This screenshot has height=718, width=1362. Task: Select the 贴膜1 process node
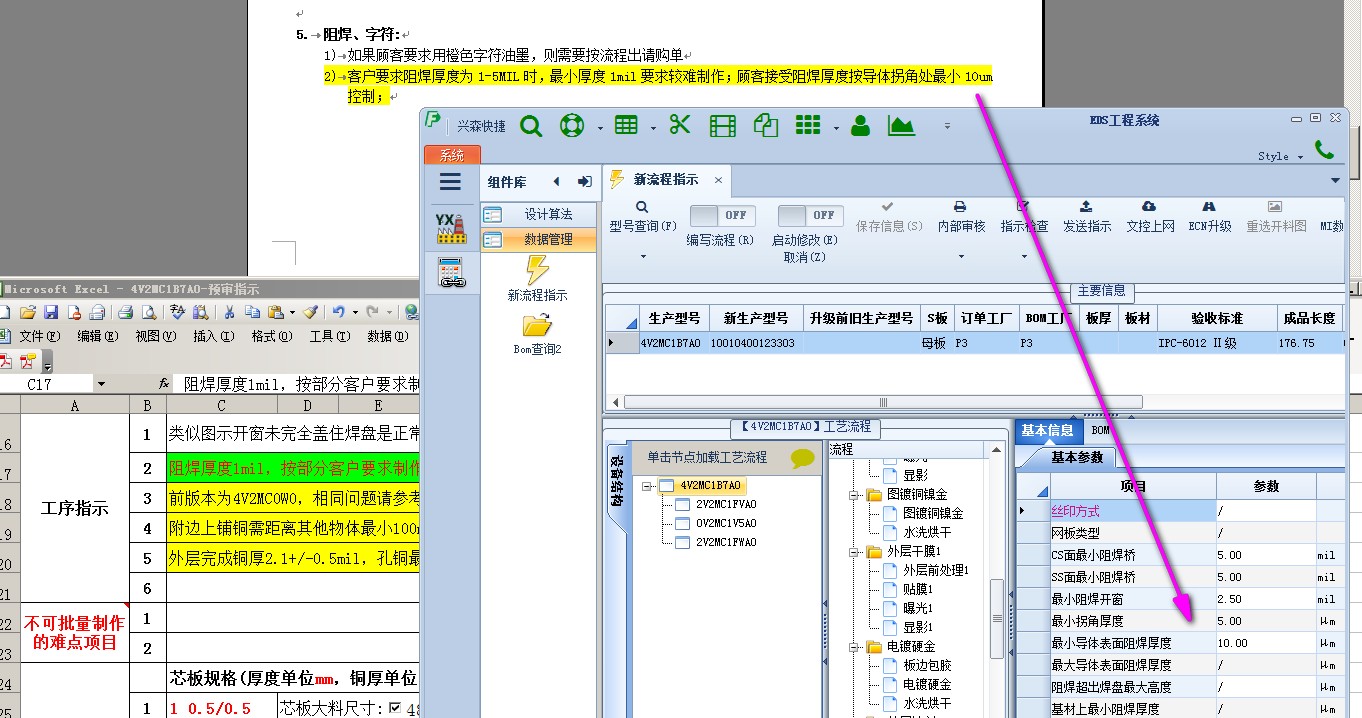click(x=919, y=589)
